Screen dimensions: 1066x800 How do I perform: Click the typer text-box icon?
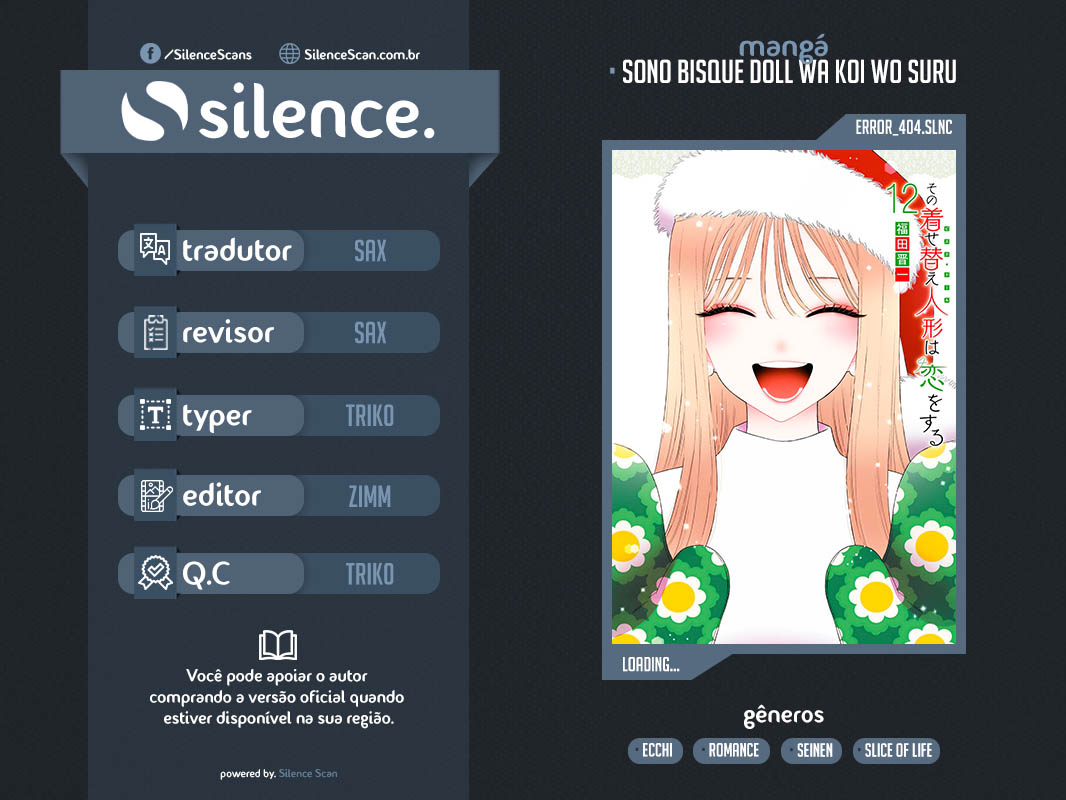click(155, 415)
